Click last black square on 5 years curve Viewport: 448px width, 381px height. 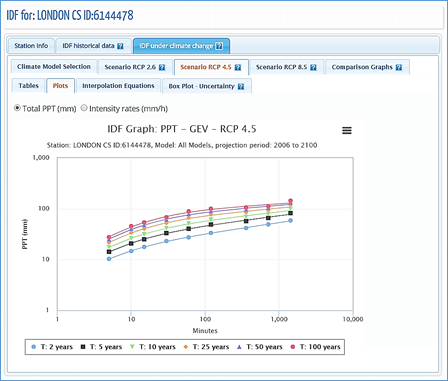tap(290, 213)
